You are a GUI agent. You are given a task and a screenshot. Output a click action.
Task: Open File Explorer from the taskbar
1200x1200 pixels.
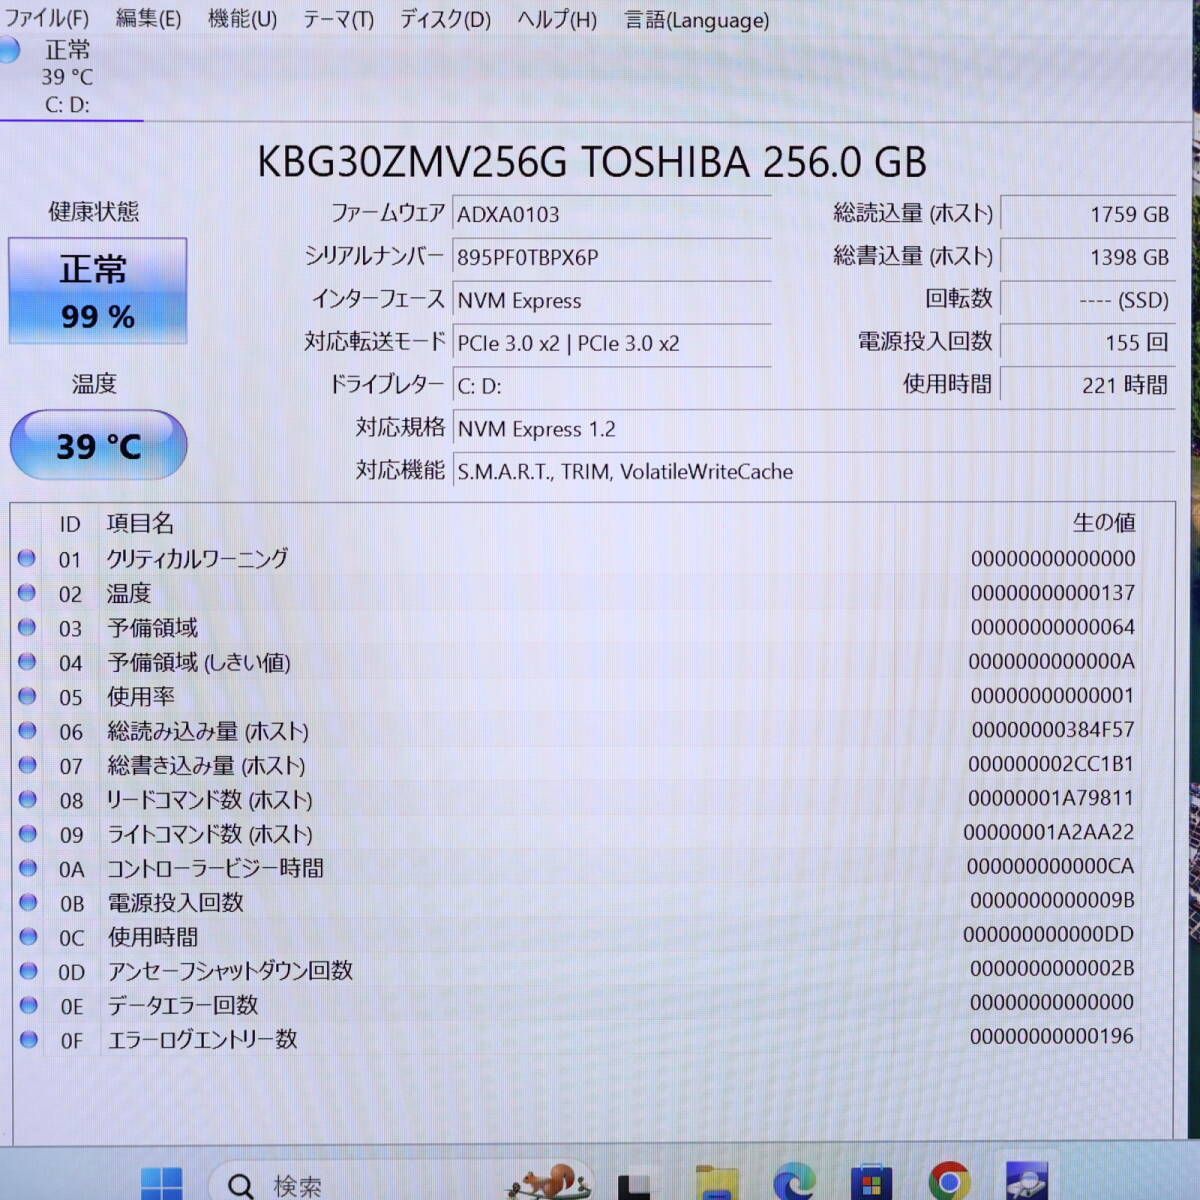pyautogui.click(x=716, y=1182)
